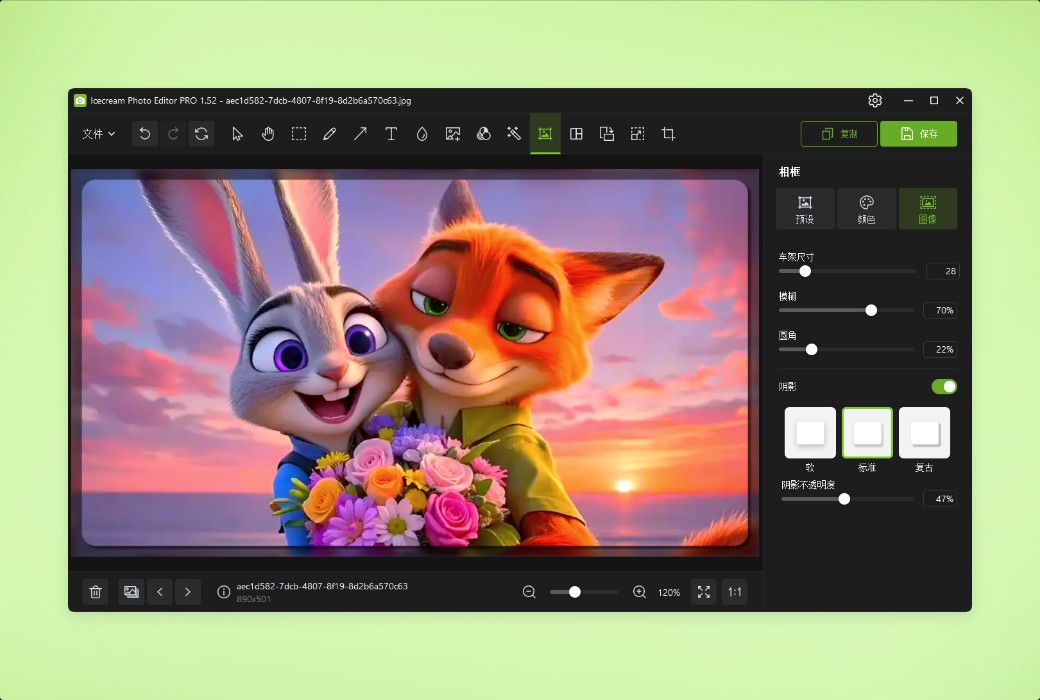The width and height of the screenshot is (1040, 700).
Task: Switch to the 预设 tab
Action: tap(805, 208)
